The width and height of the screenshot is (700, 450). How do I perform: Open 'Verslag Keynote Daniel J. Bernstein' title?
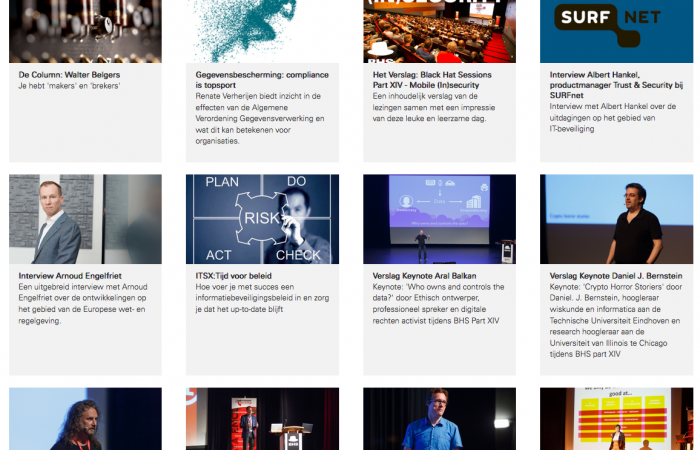click(616, 276)
